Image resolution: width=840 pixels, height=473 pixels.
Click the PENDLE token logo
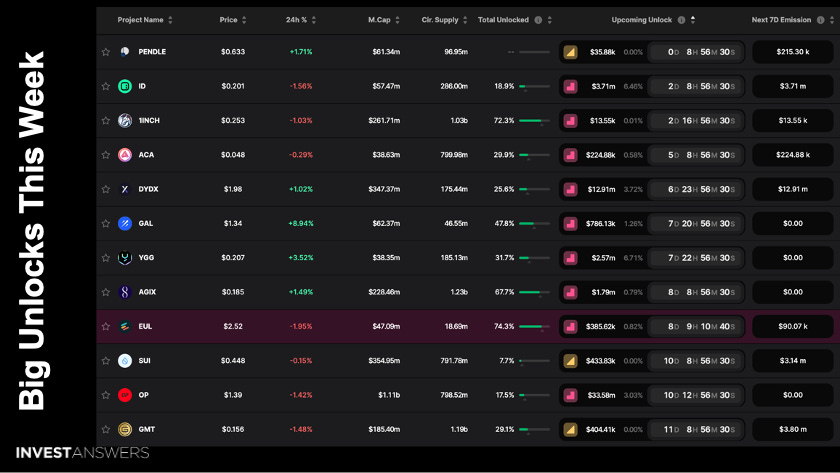[x=125, y=52]
